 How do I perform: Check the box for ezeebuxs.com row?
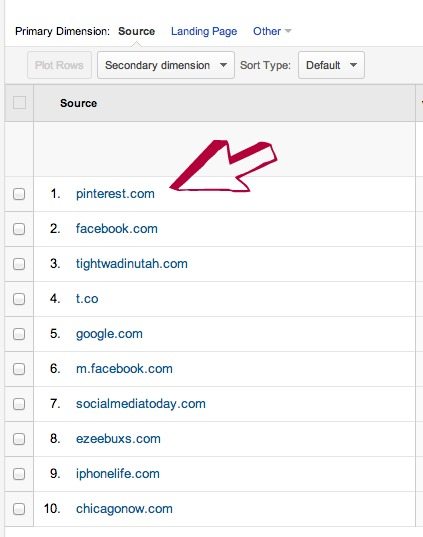[19, 439]
